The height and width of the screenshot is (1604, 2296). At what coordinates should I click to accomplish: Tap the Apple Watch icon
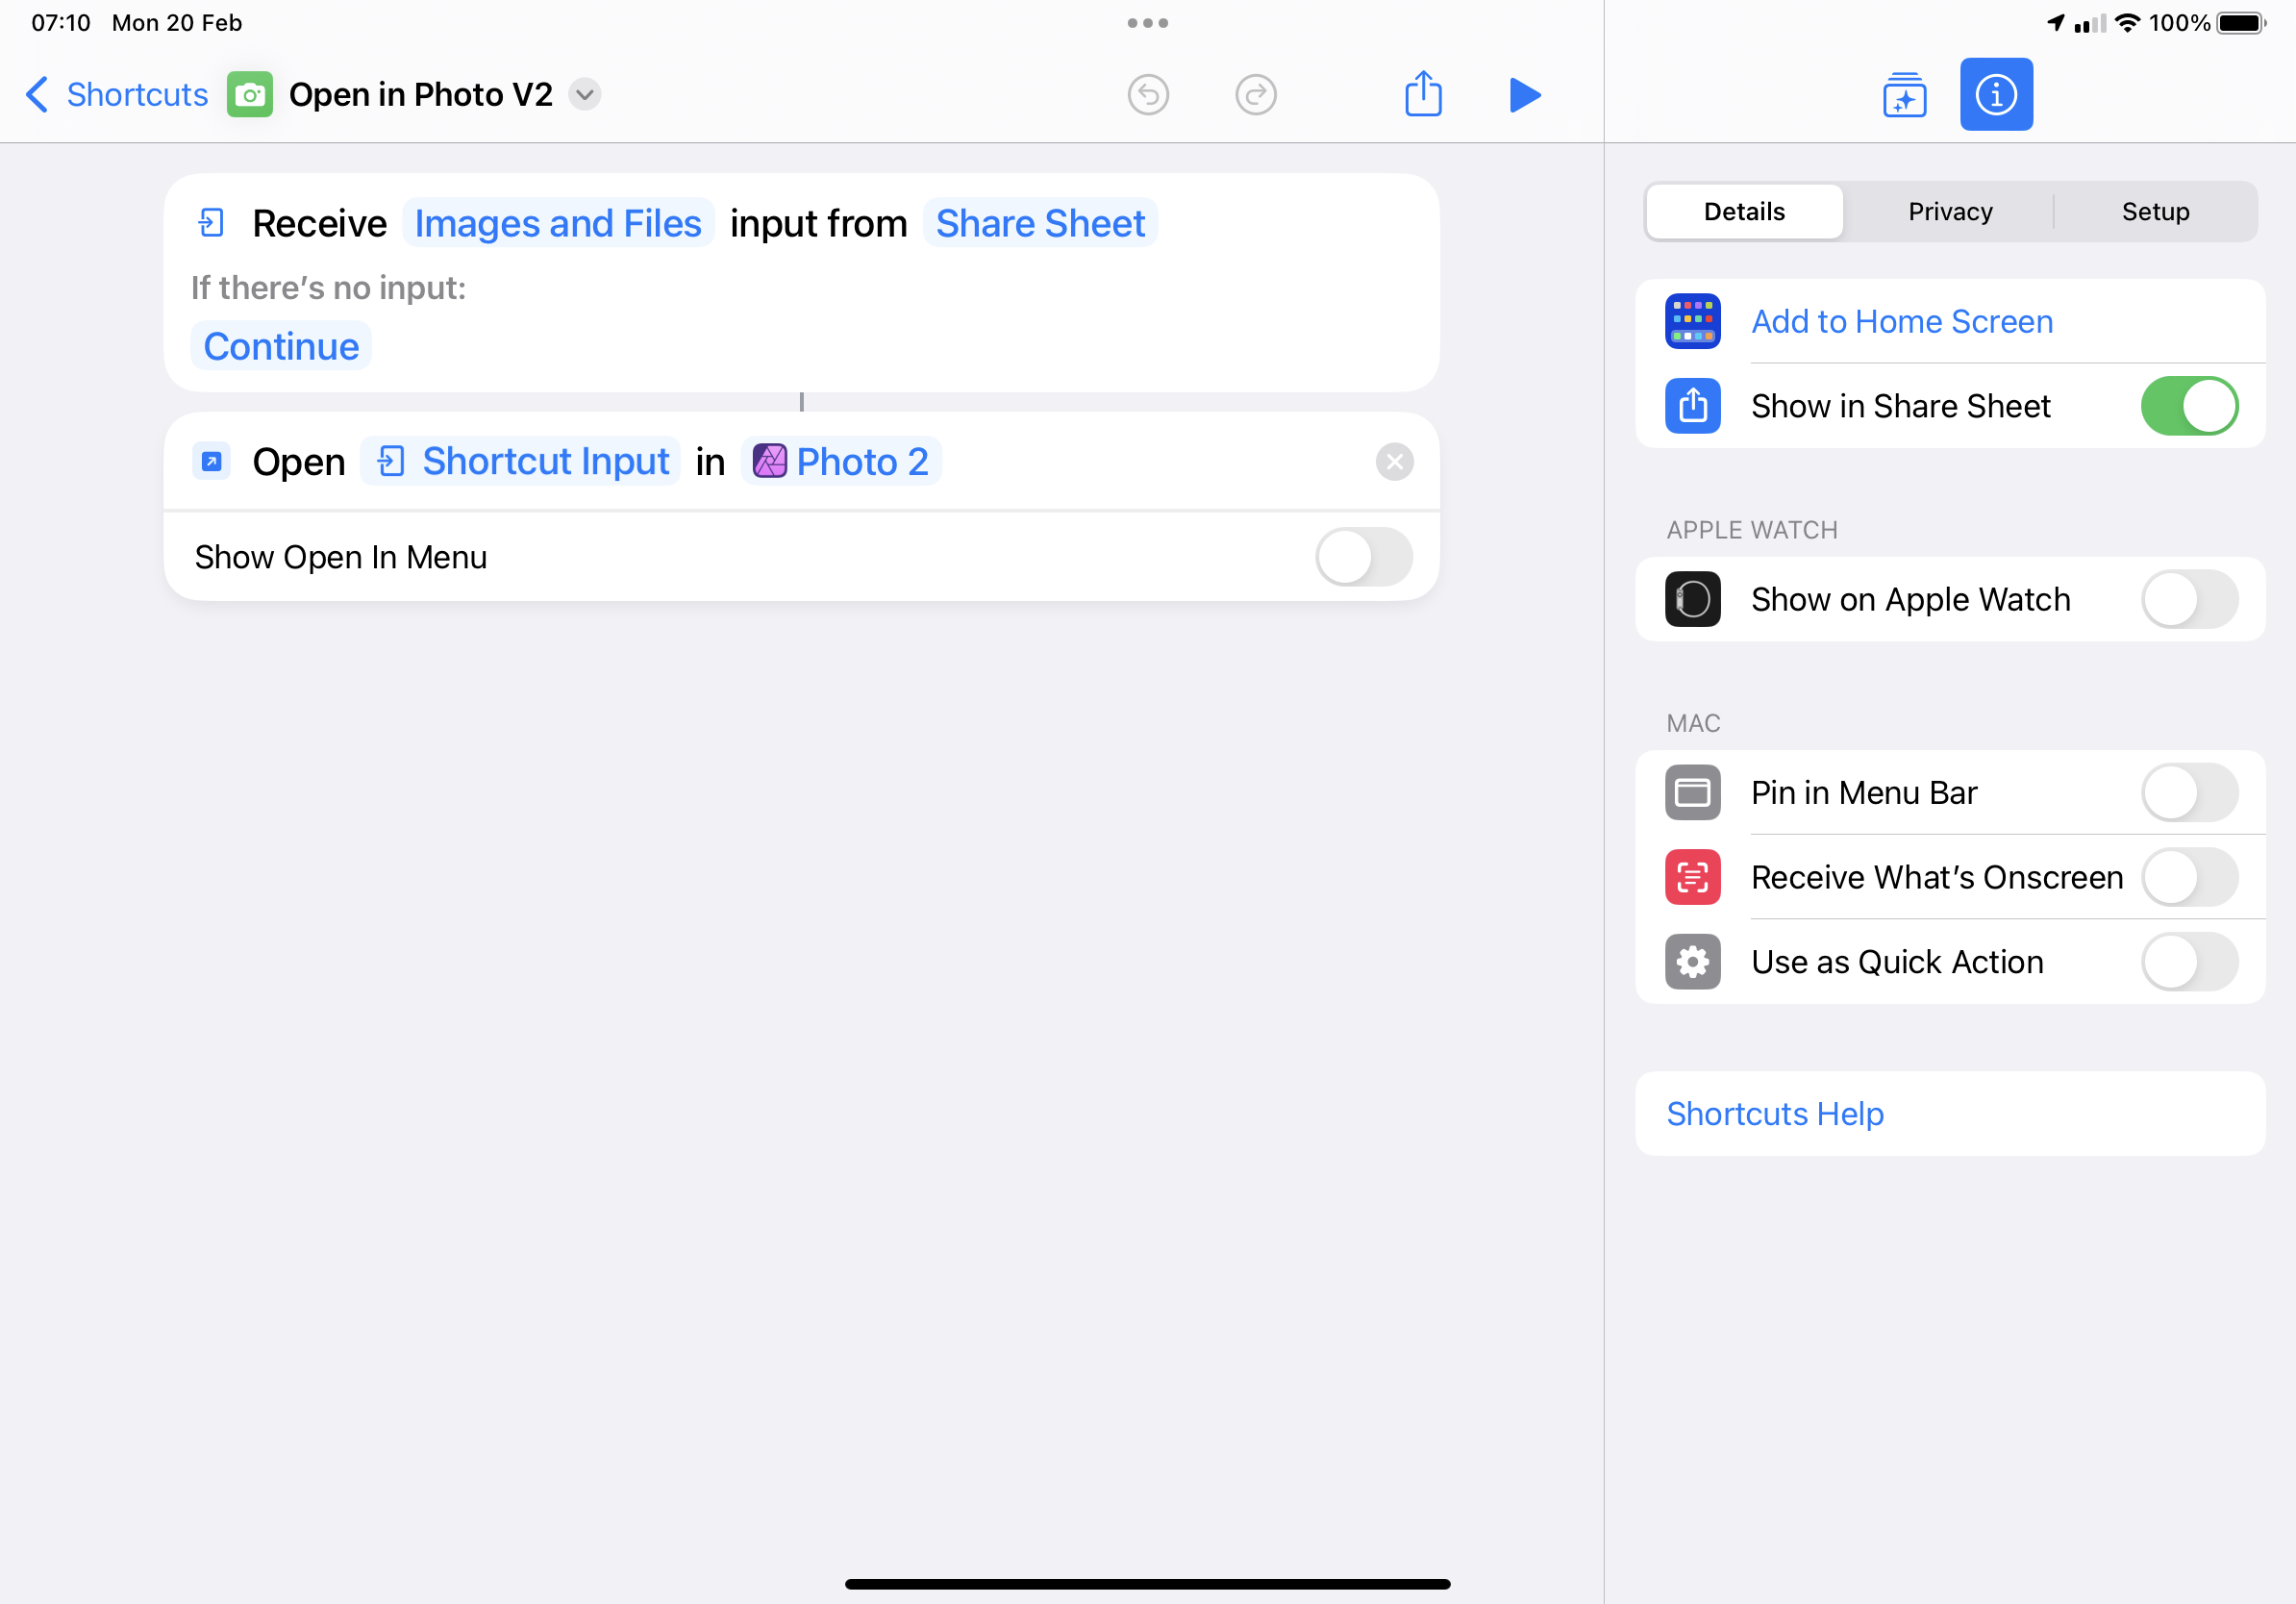[x=1692, y=599]
